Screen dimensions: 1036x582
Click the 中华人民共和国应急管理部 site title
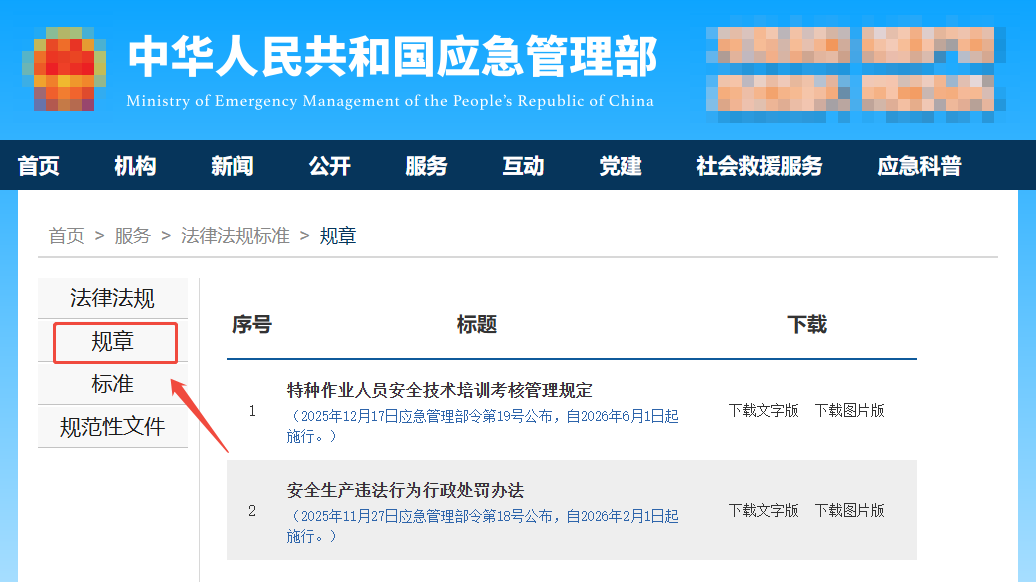tap(392, 58)
